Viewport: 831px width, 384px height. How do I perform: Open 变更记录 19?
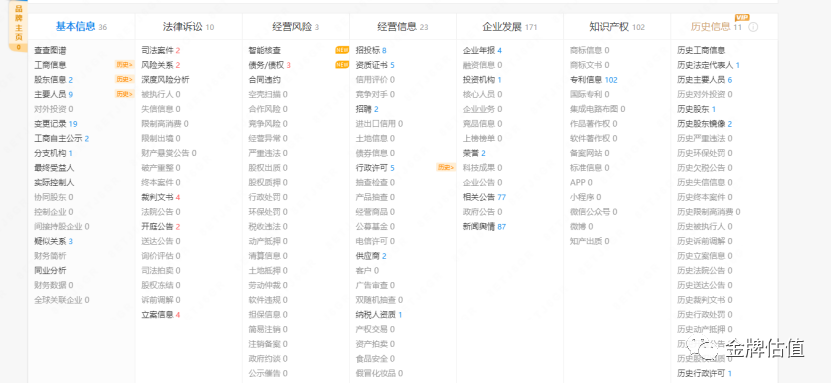[56, 124]
